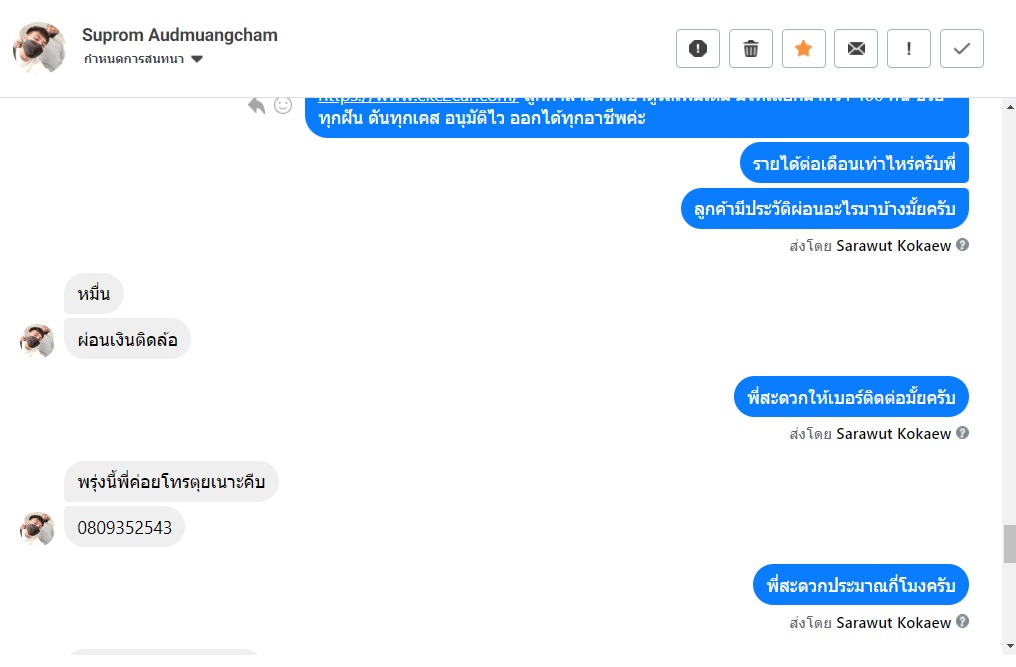This screenshot has height=667, width=1016.
Task: Delete conversation using the trash can icon
Action: click(x=751, y=49)
